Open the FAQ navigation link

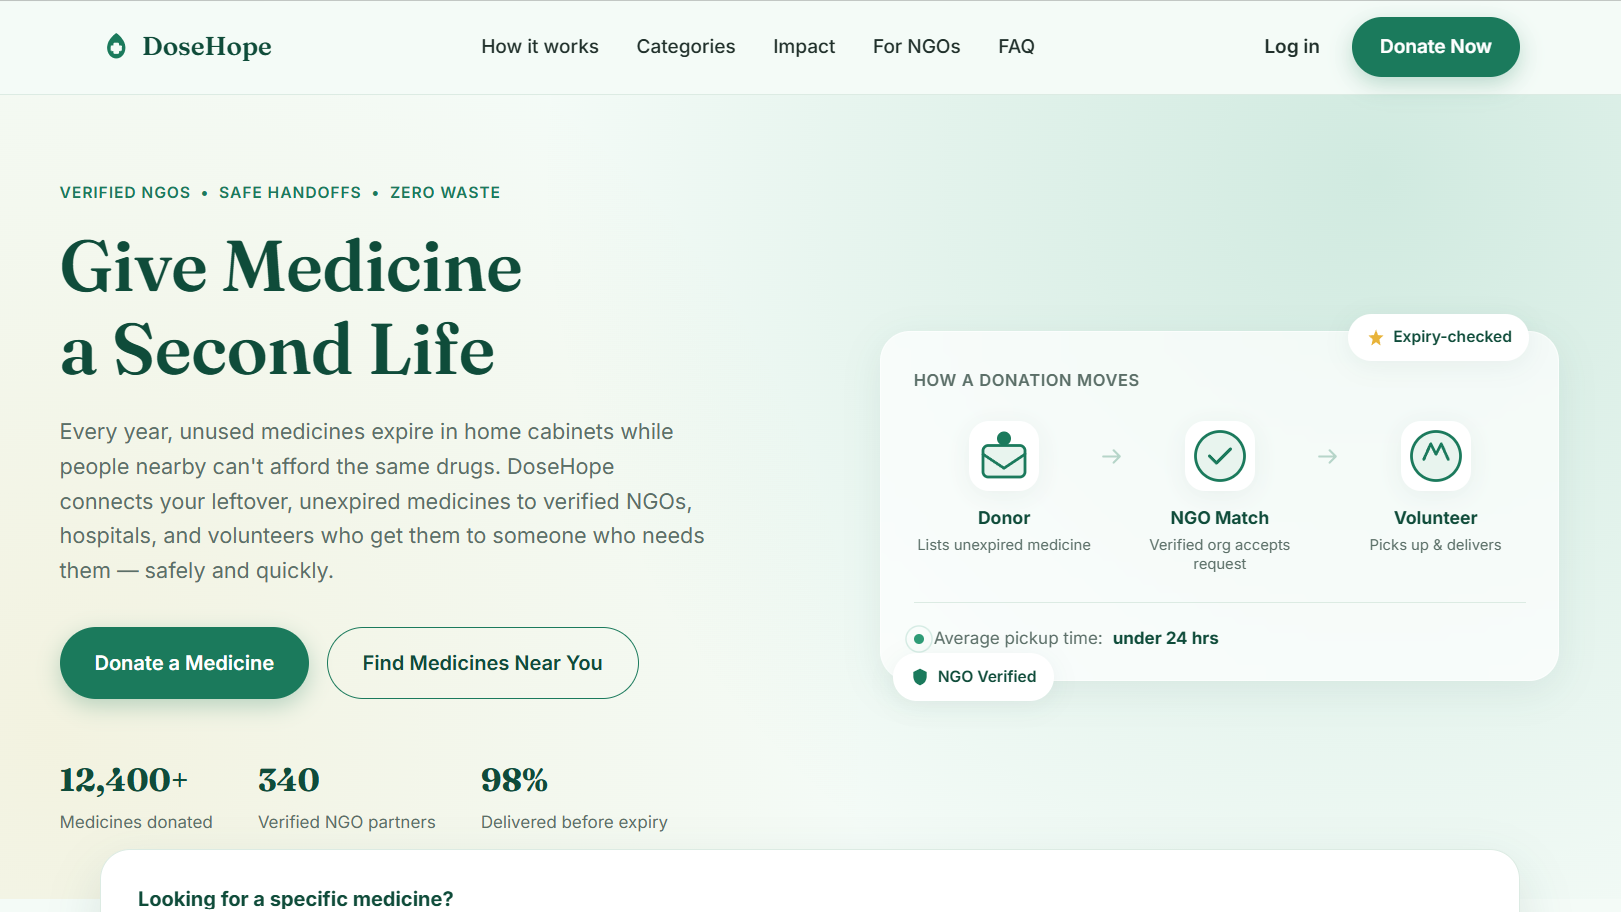coord(1016,46)
